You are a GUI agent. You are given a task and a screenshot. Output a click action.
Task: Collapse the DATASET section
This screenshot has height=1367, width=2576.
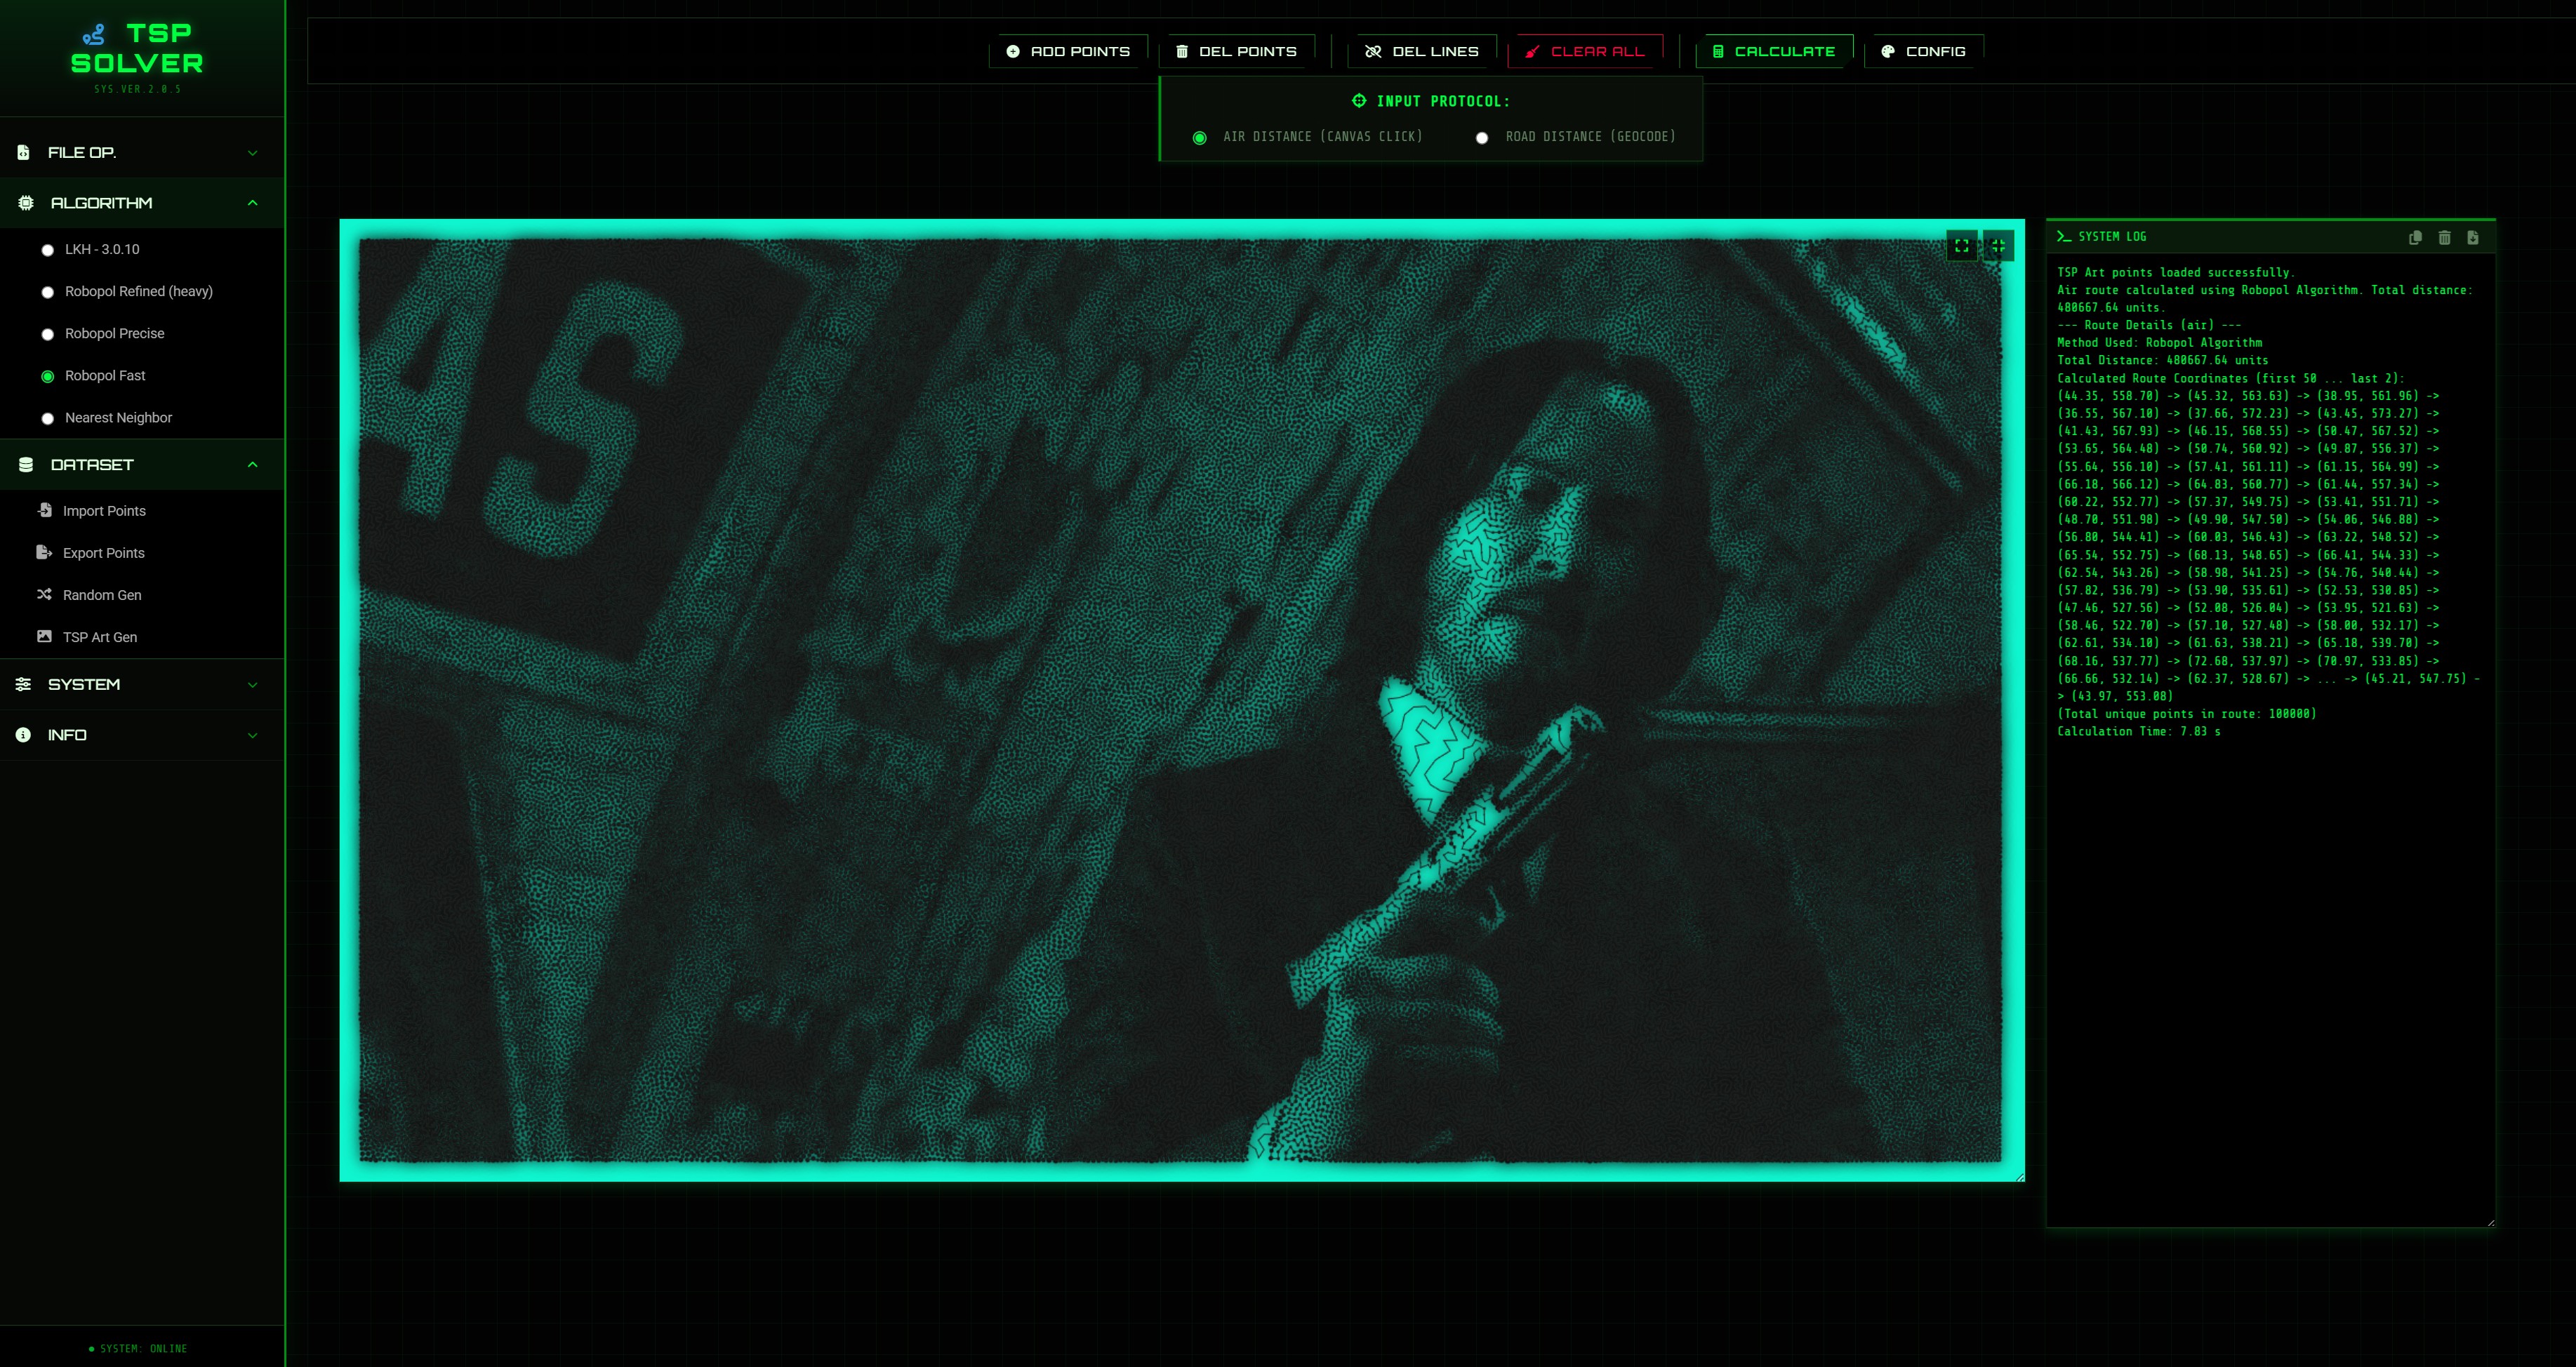142,464
